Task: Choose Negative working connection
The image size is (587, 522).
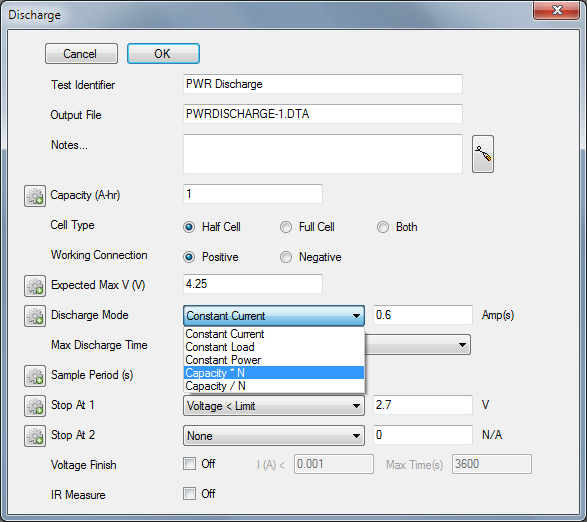Action: point(286,257)
